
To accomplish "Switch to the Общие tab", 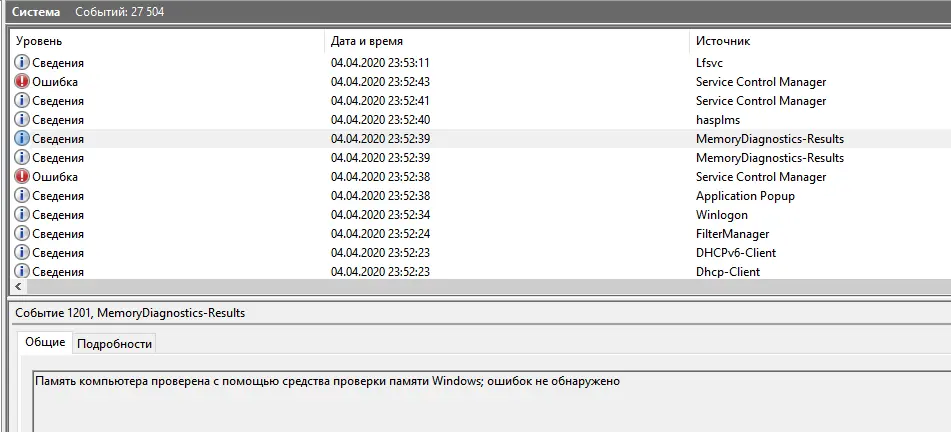I will click(45, 342).
